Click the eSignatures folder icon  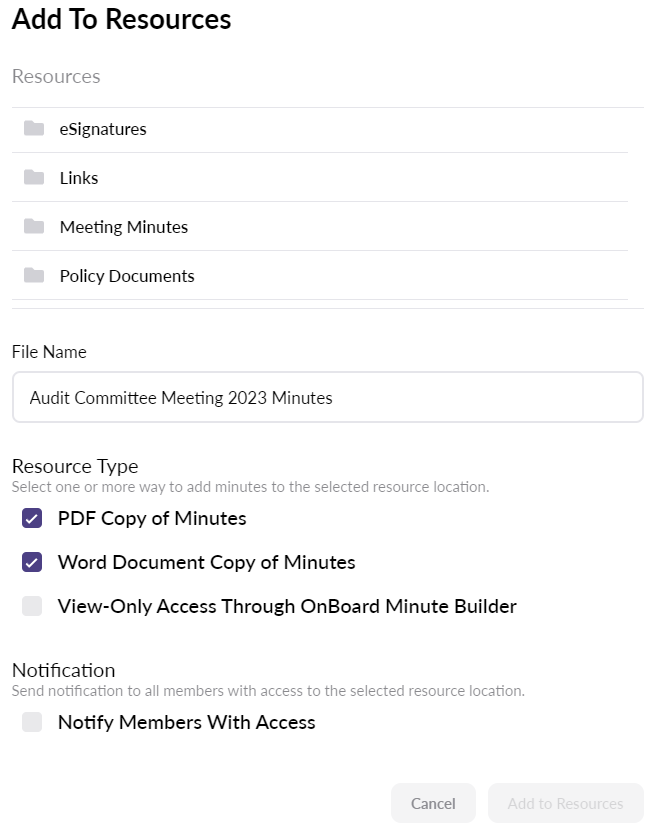pyautogui.click(x=34, y=129)
